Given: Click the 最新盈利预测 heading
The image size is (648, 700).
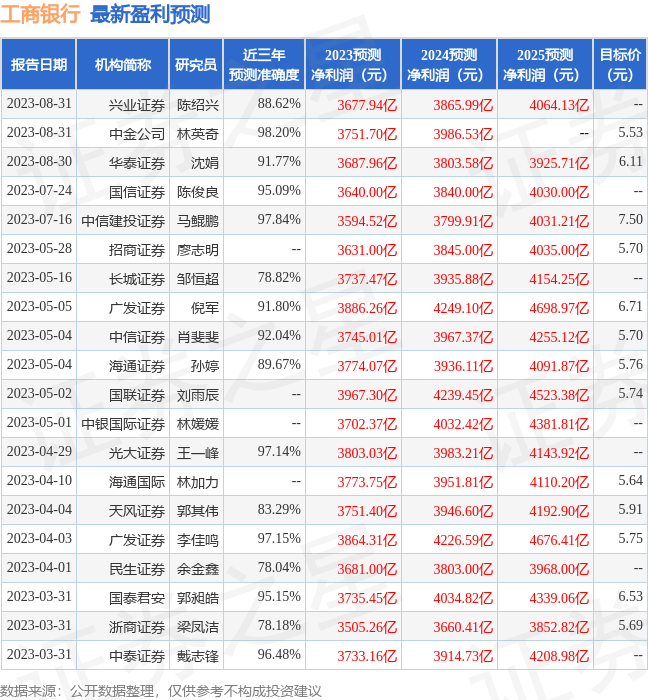Looking at the screenshot, I should tap(150, 14).
